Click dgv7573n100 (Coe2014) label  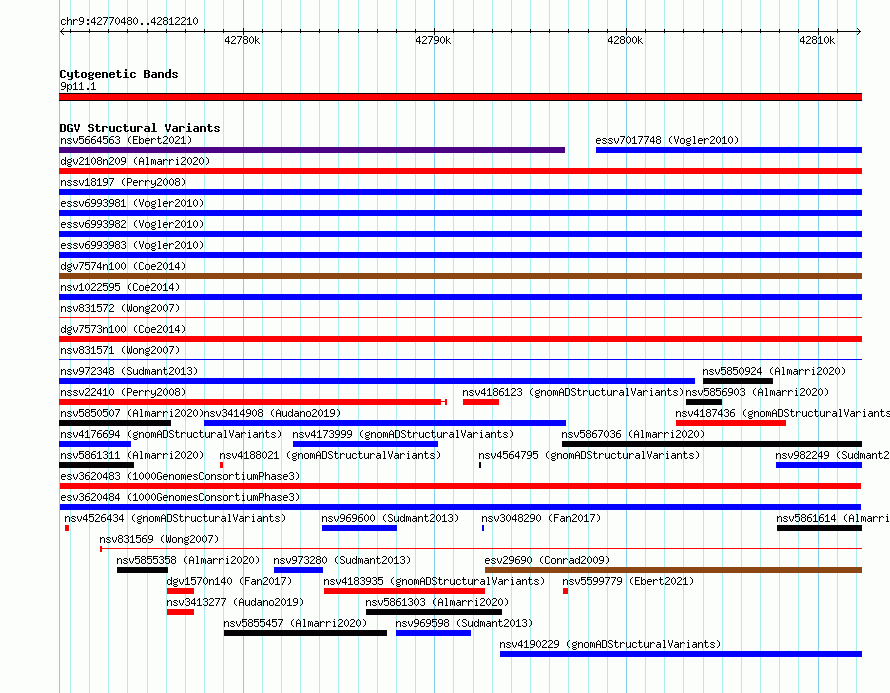pos(123,329)
